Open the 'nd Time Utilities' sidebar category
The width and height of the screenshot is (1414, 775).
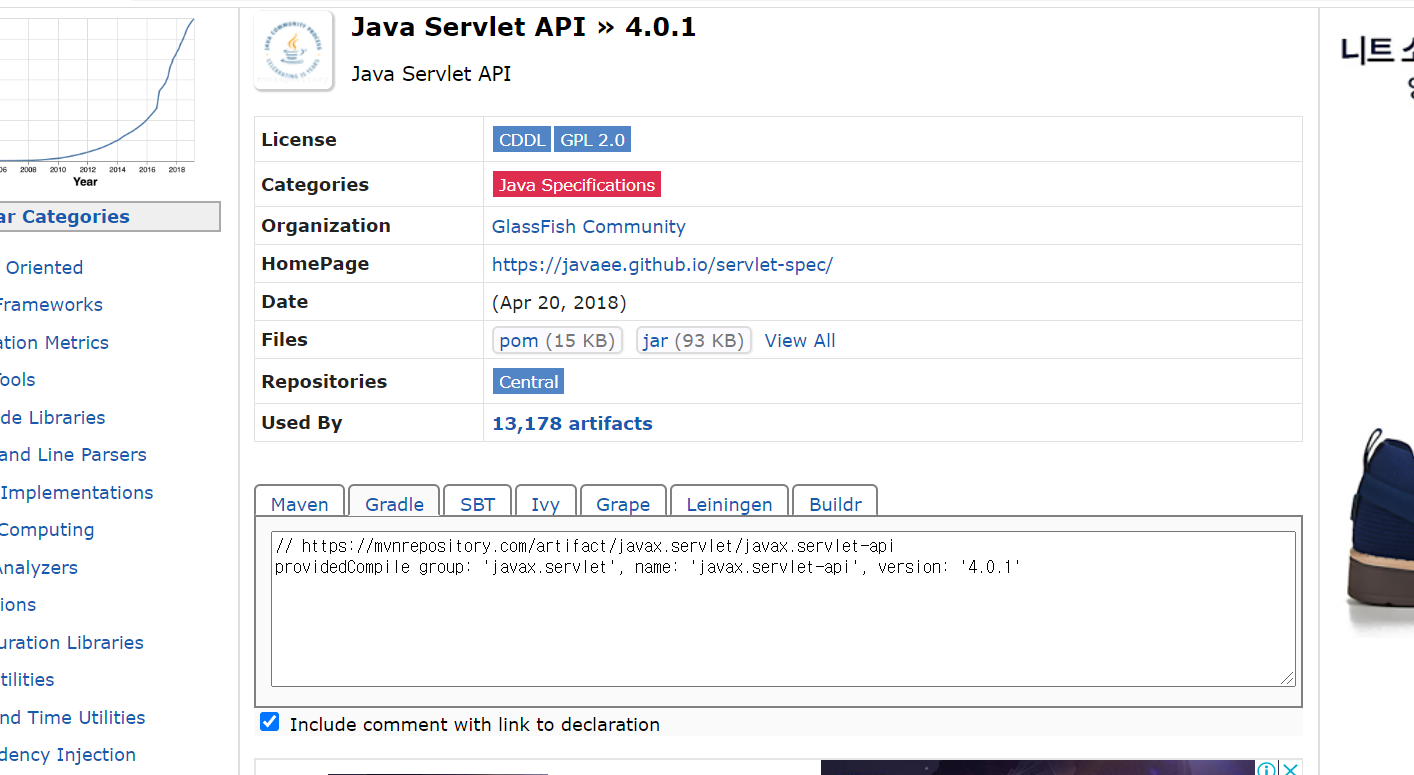point(72,718)
